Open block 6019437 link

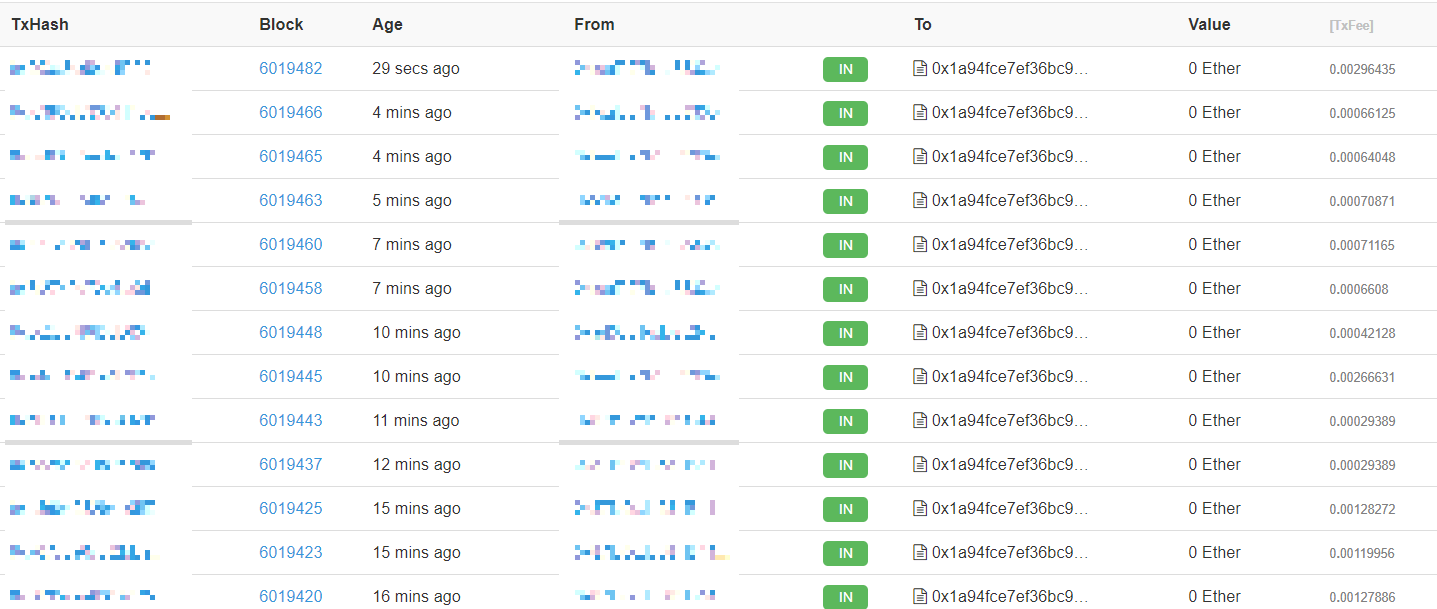click(x=291, y=465)
